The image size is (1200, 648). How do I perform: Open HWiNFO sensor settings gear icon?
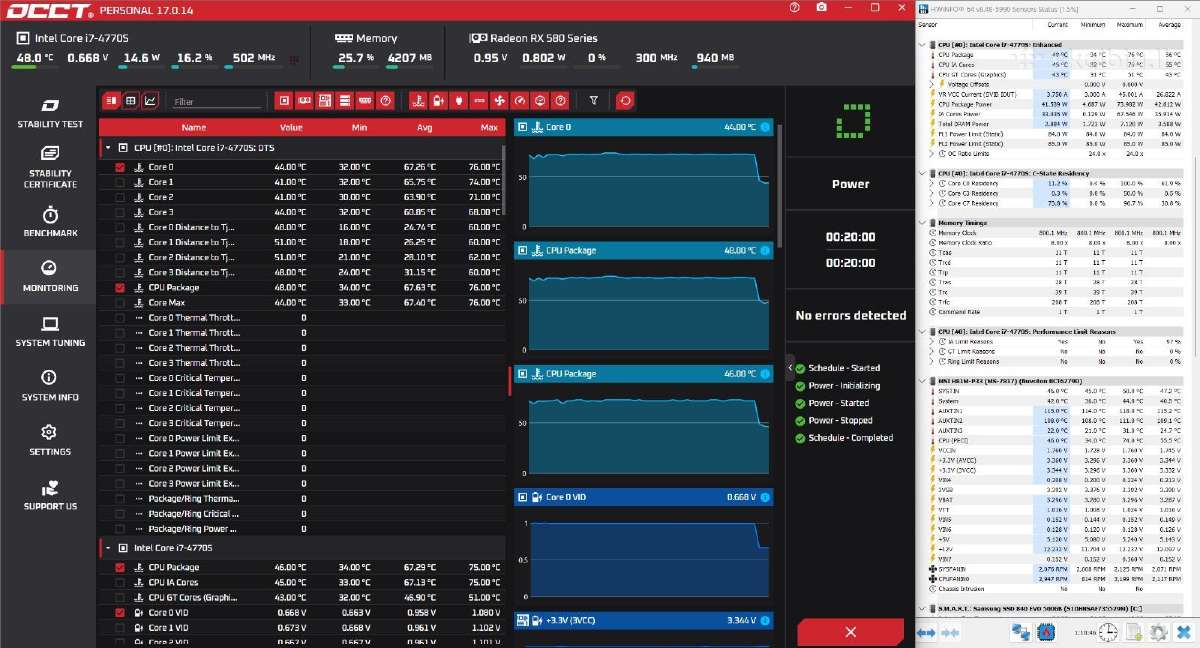[1158, 632]
